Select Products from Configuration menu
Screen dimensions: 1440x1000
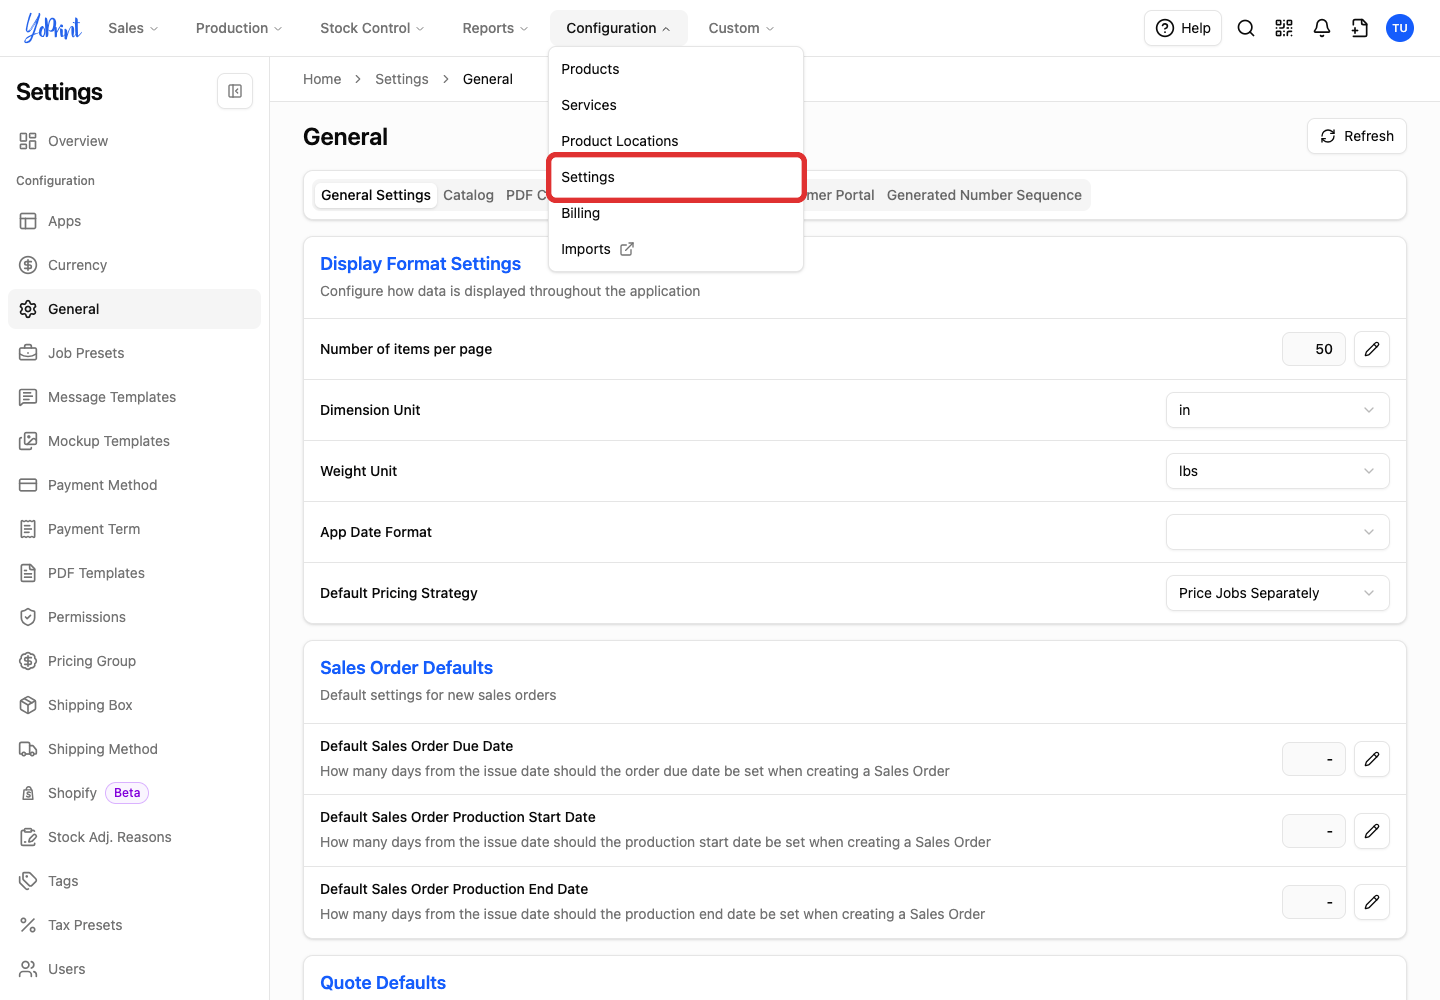(x=676, y=69)
